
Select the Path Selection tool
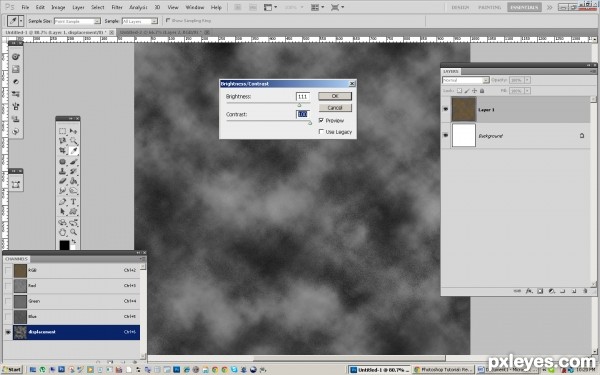pos(62,211)
